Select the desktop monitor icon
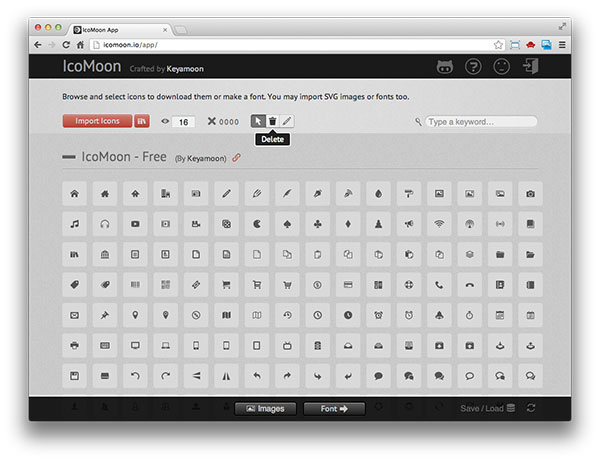600x461 pixels. tap(135, 345)
